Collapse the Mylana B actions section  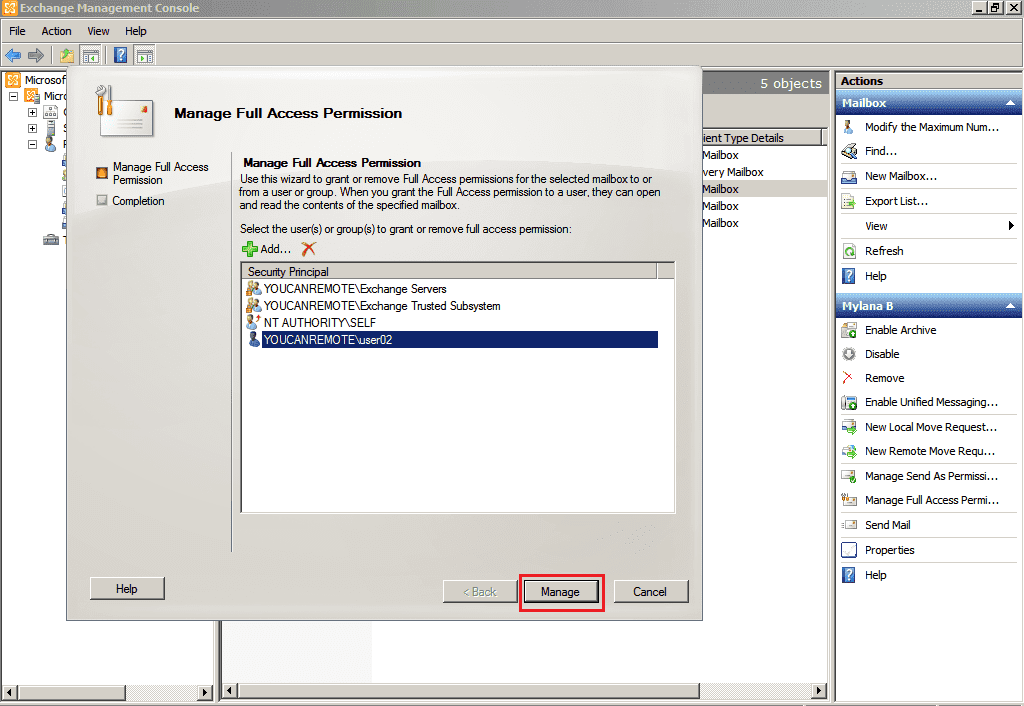[1010, 306]
